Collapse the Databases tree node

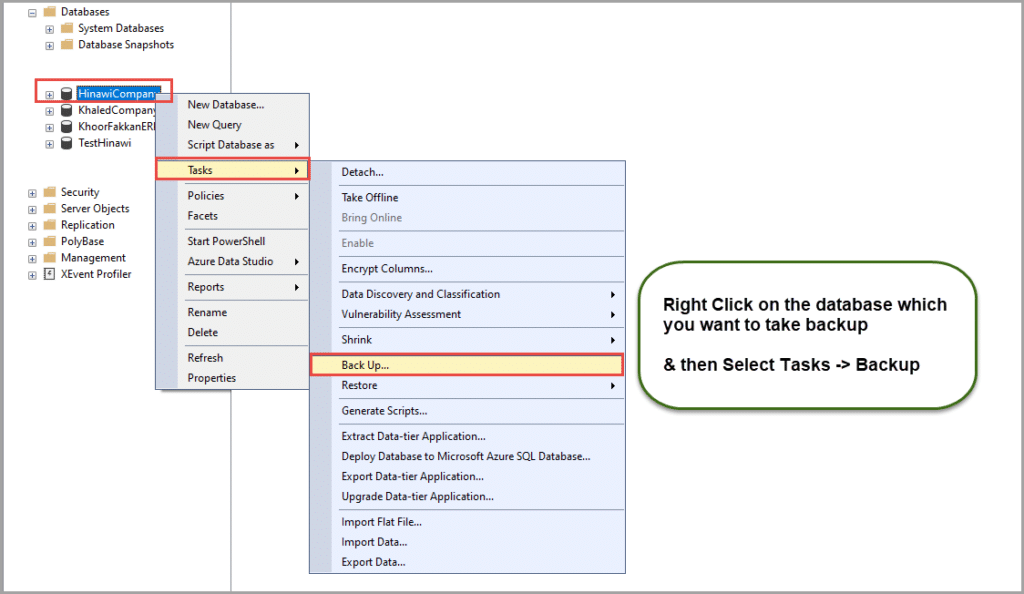[32, 12]
